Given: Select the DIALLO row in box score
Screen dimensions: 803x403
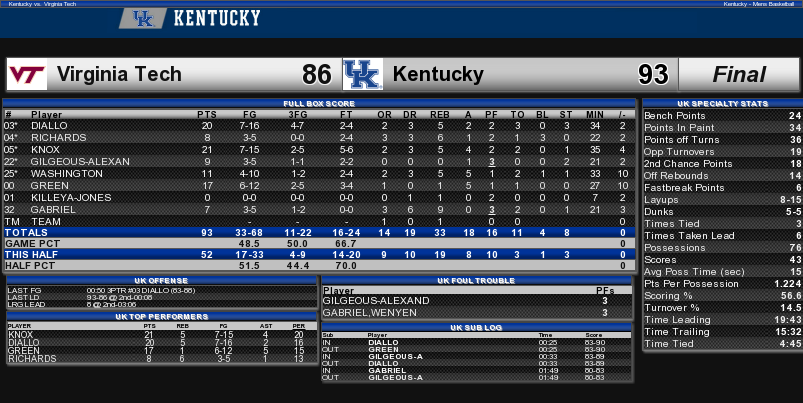Looking at the screenshot, I should (320, 125).
